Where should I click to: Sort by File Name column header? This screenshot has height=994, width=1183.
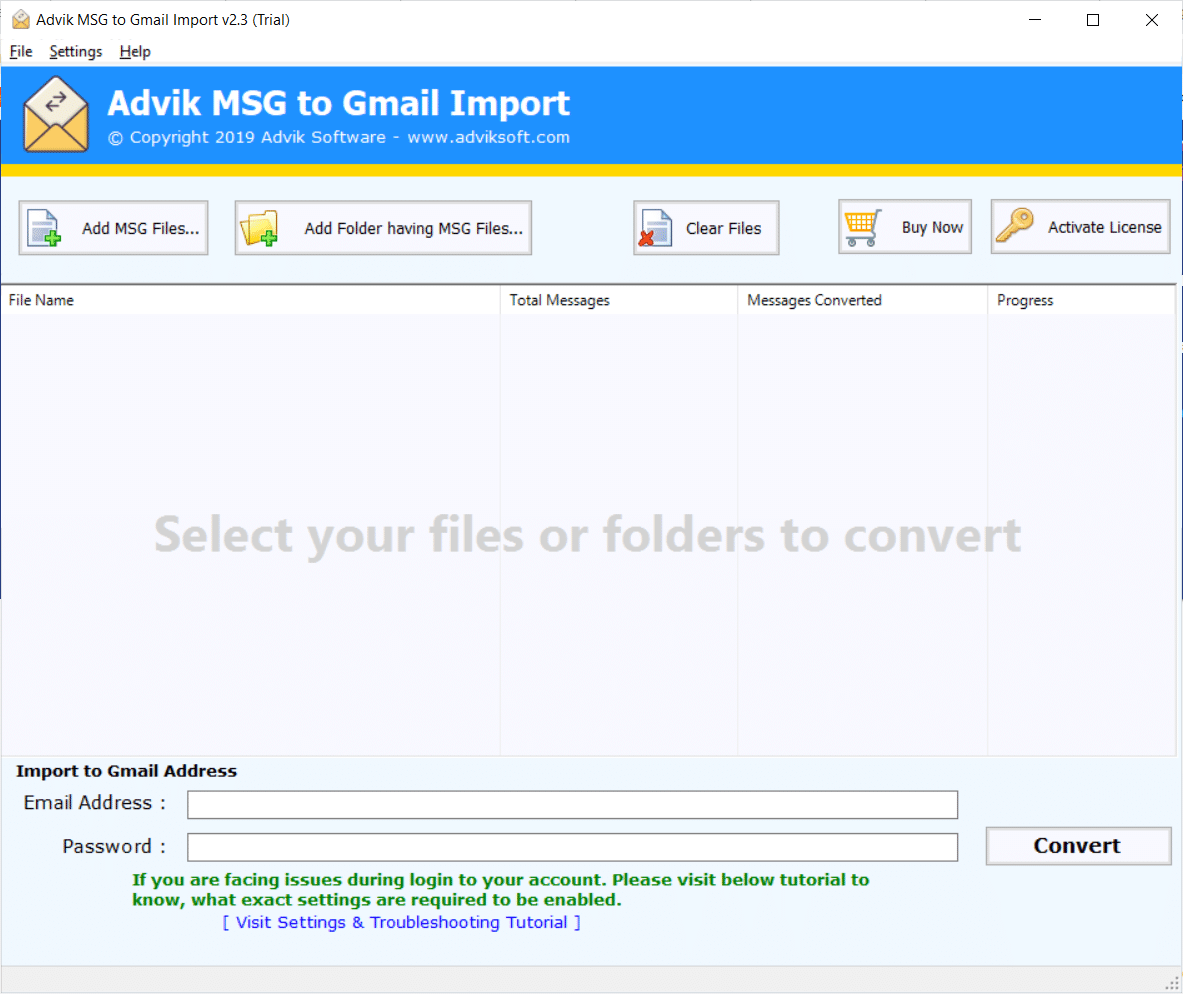pos(250,300)
